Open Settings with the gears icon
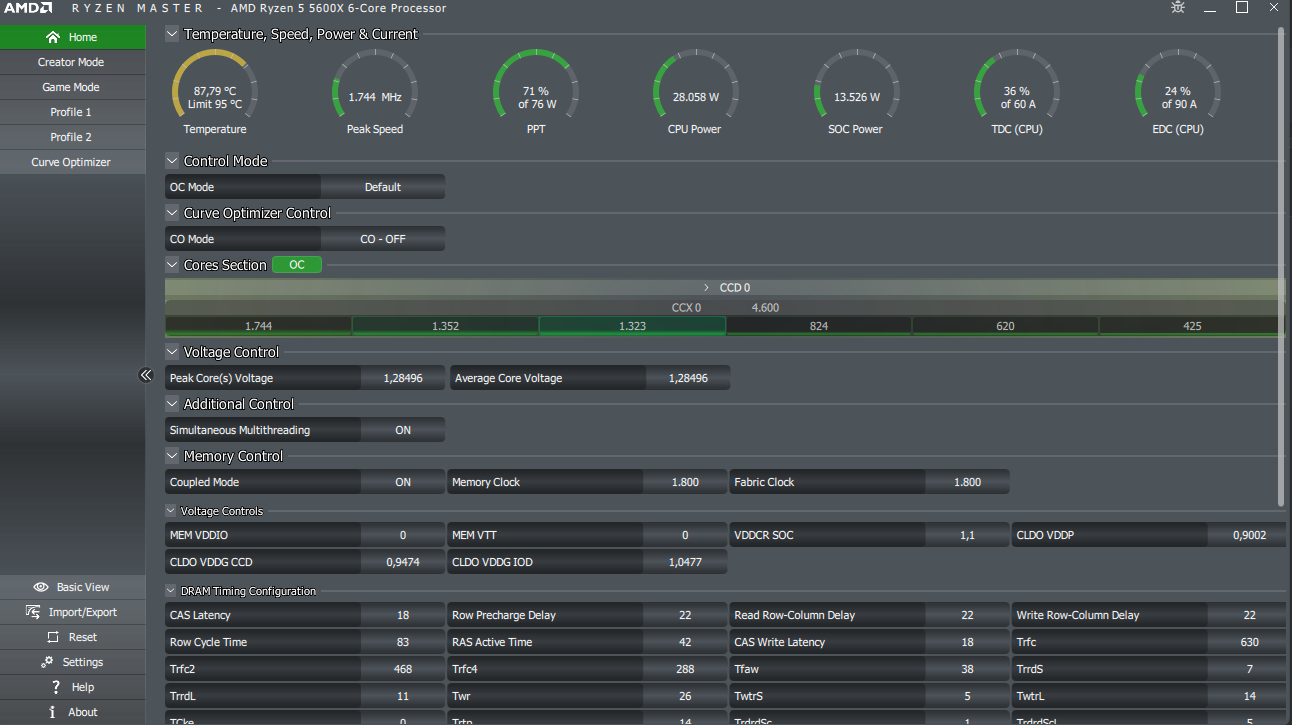 point(47,662)
